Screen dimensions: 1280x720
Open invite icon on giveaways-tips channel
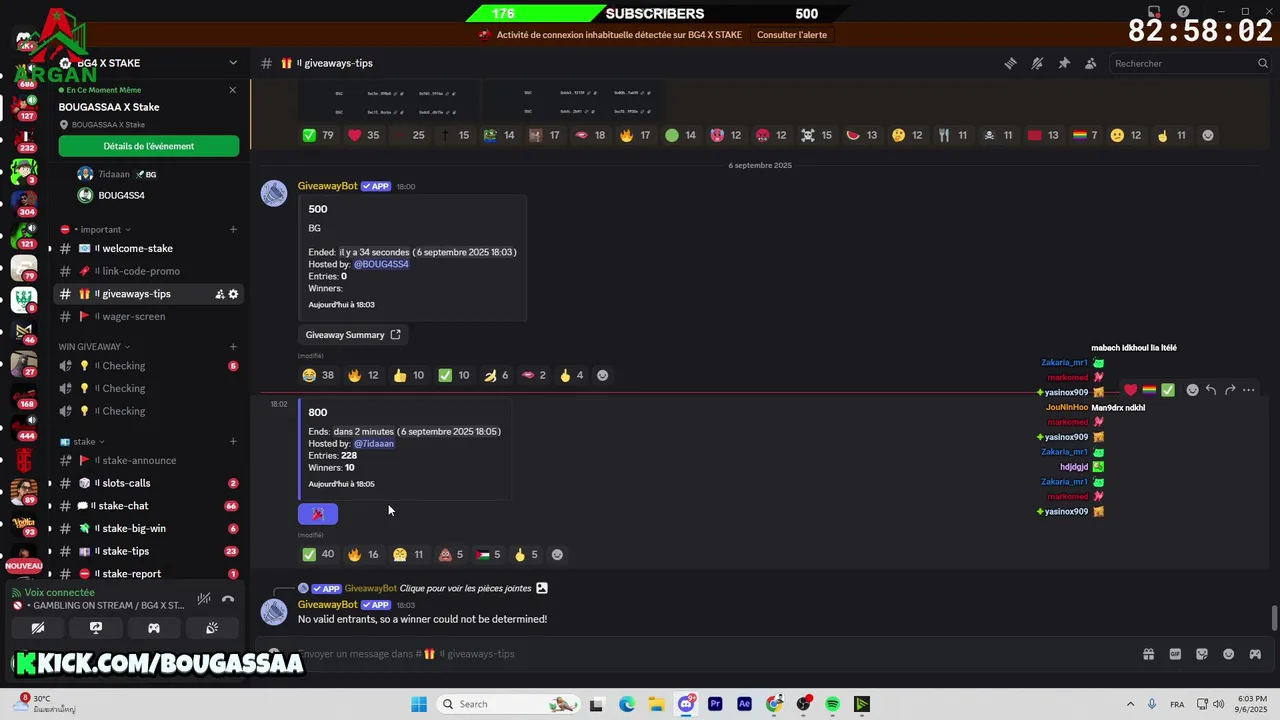click(219, 294)
